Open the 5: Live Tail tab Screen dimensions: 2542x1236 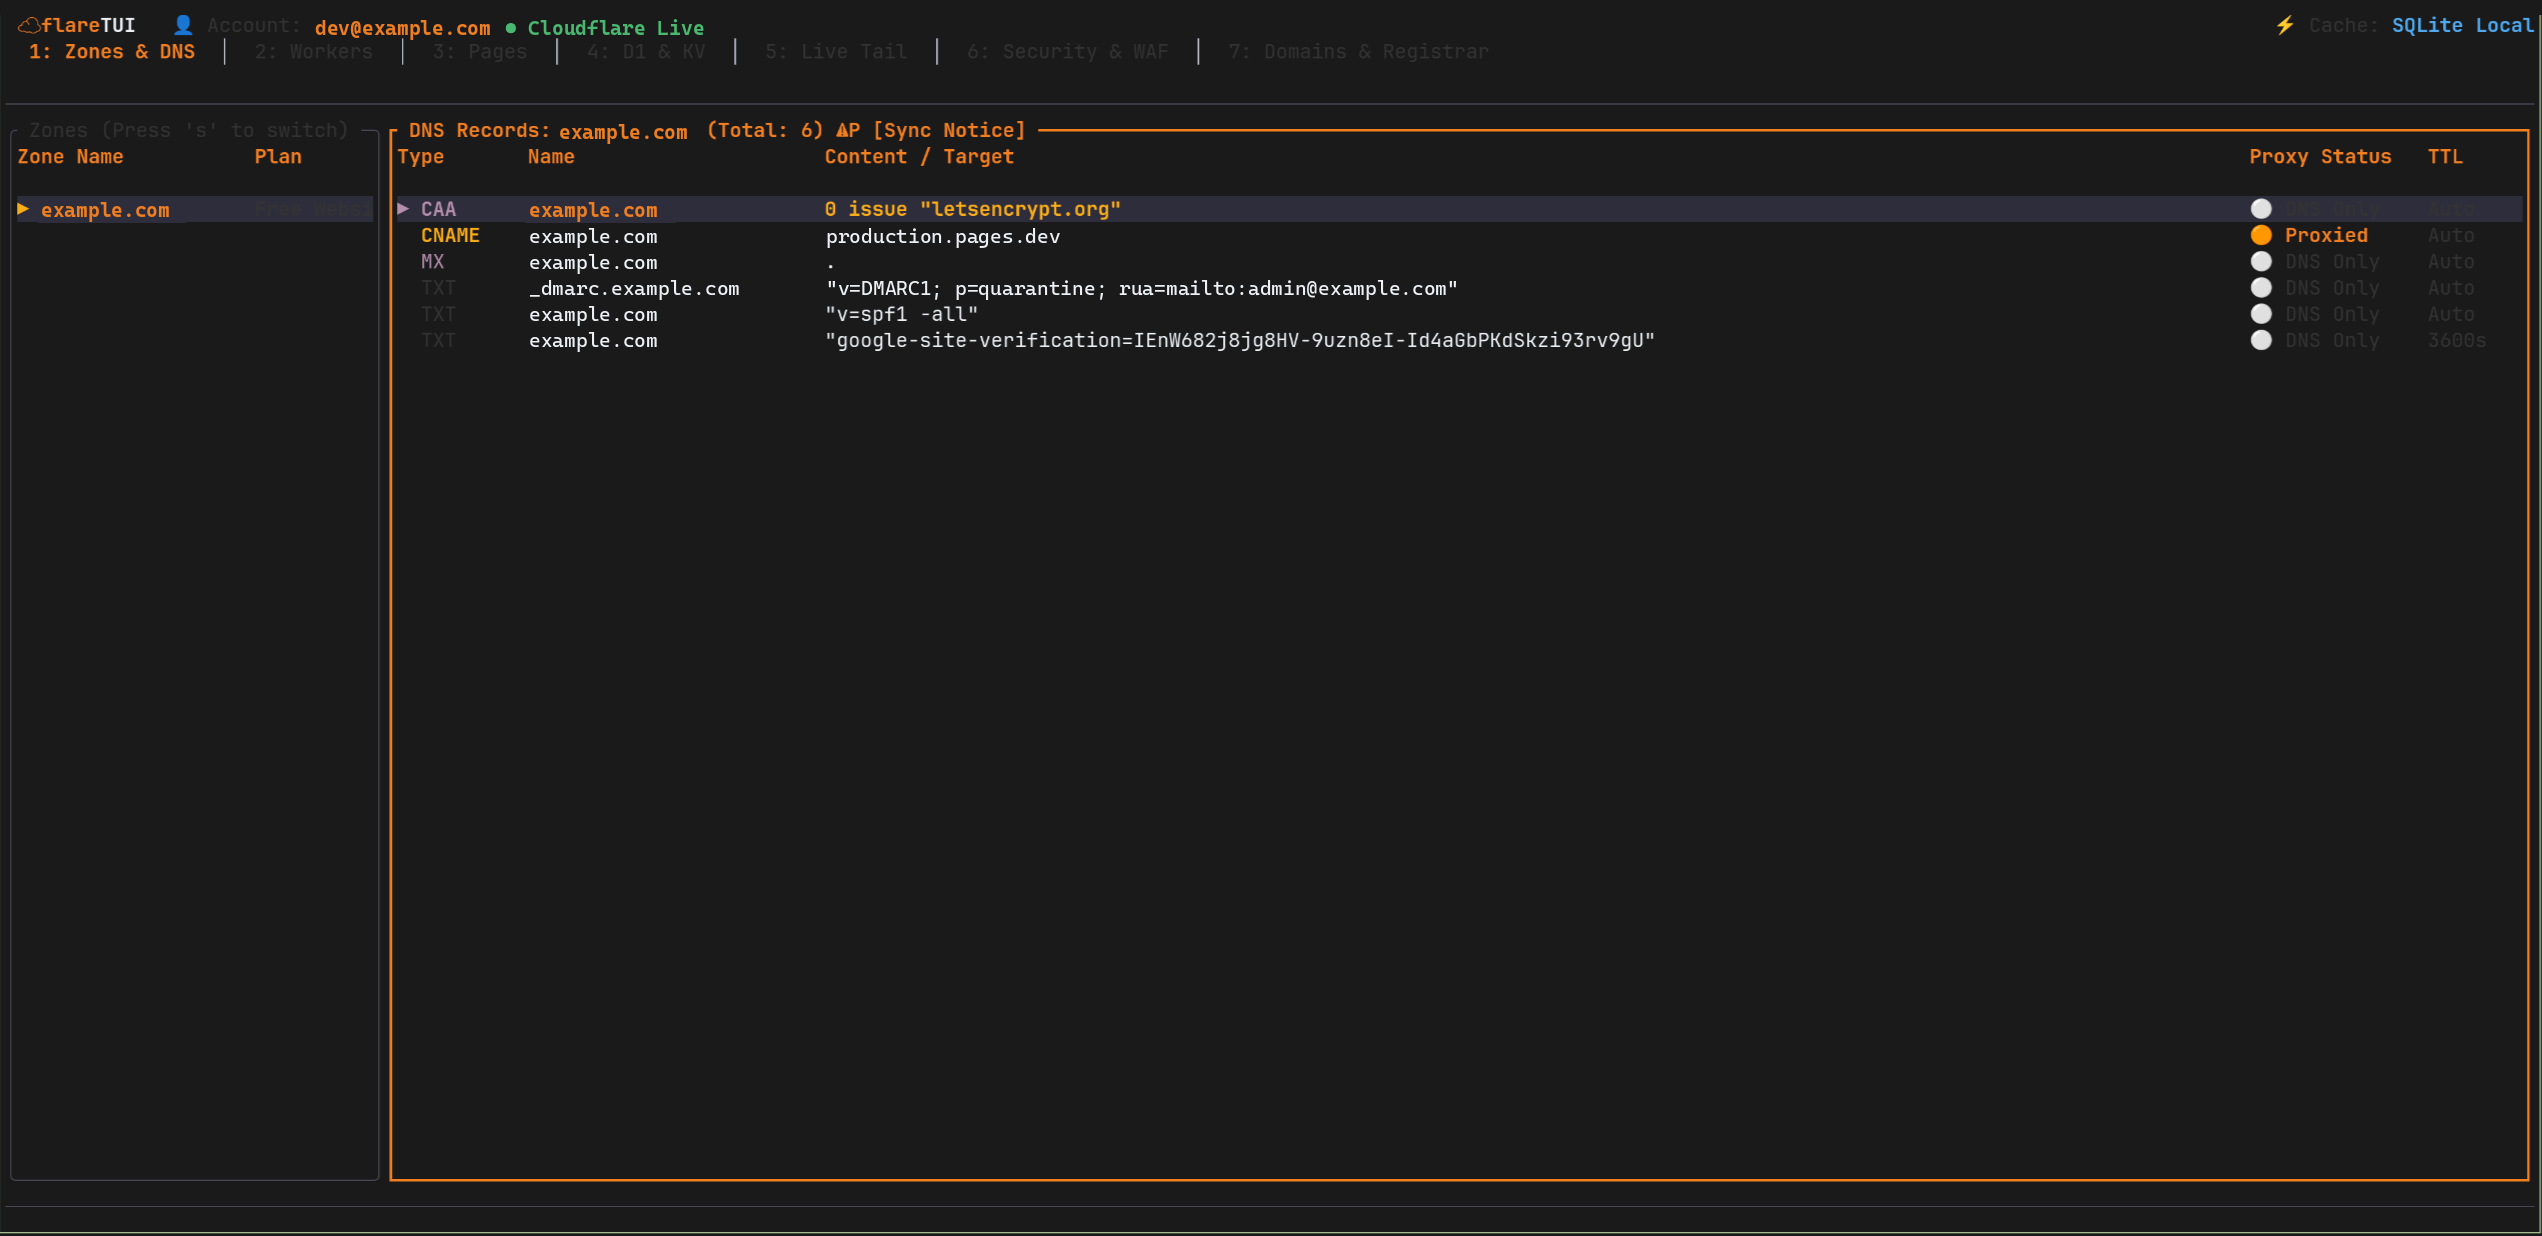[x=836, y=52]
